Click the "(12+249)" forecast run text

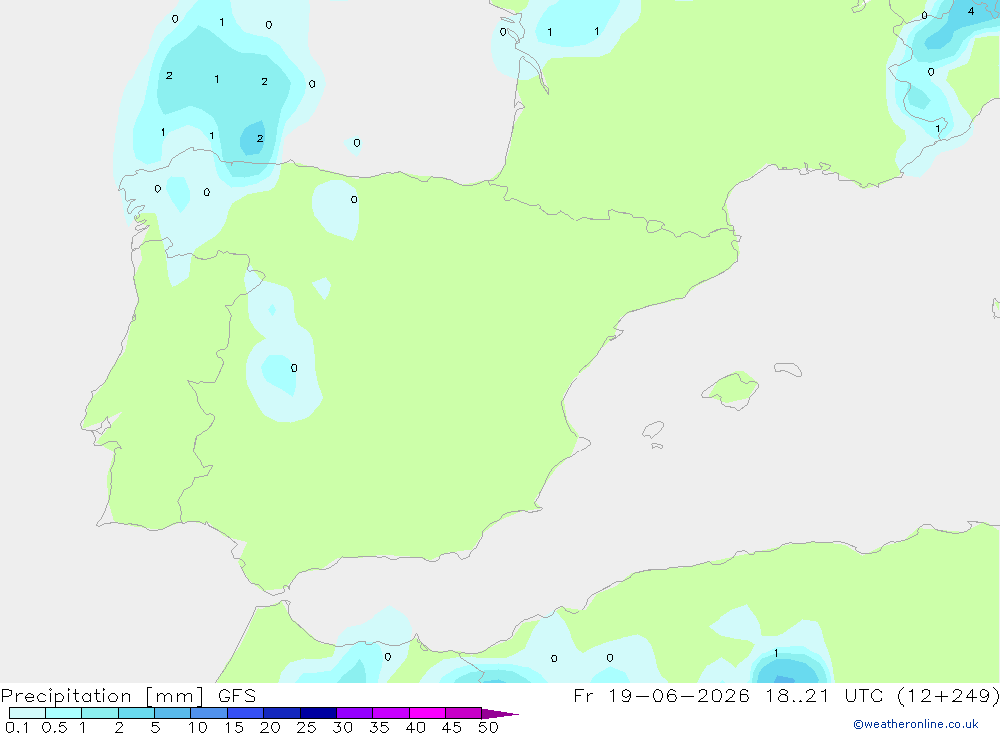click(948, 695)
